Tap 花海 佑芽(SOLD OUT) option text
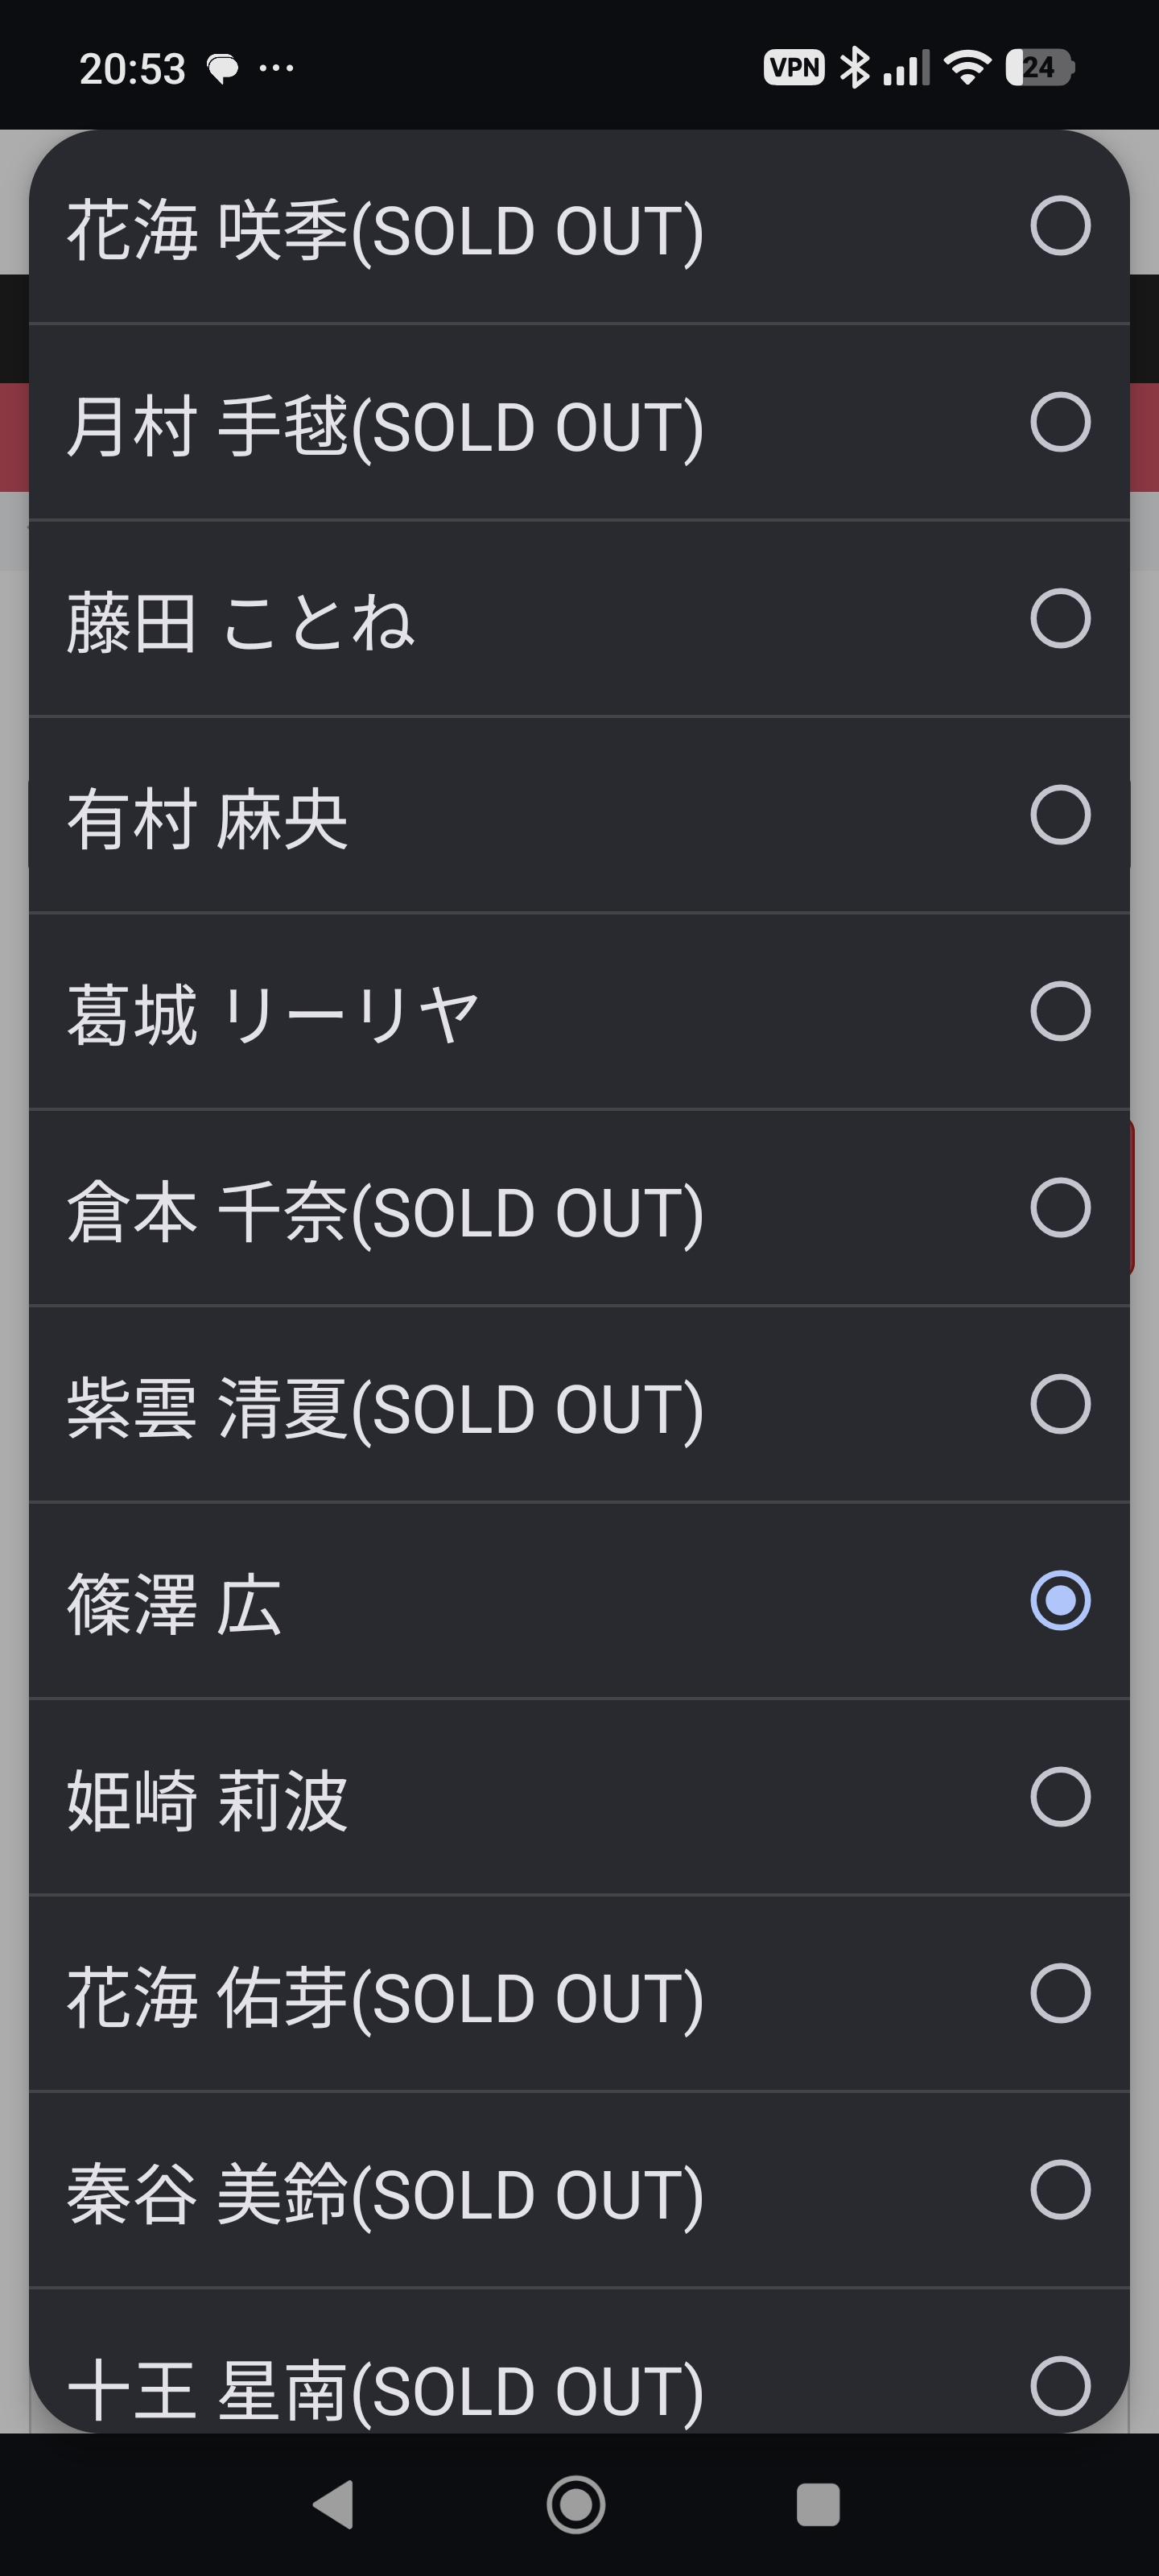Viewport: 1159px width, 2576px height. pos(385,1996)
